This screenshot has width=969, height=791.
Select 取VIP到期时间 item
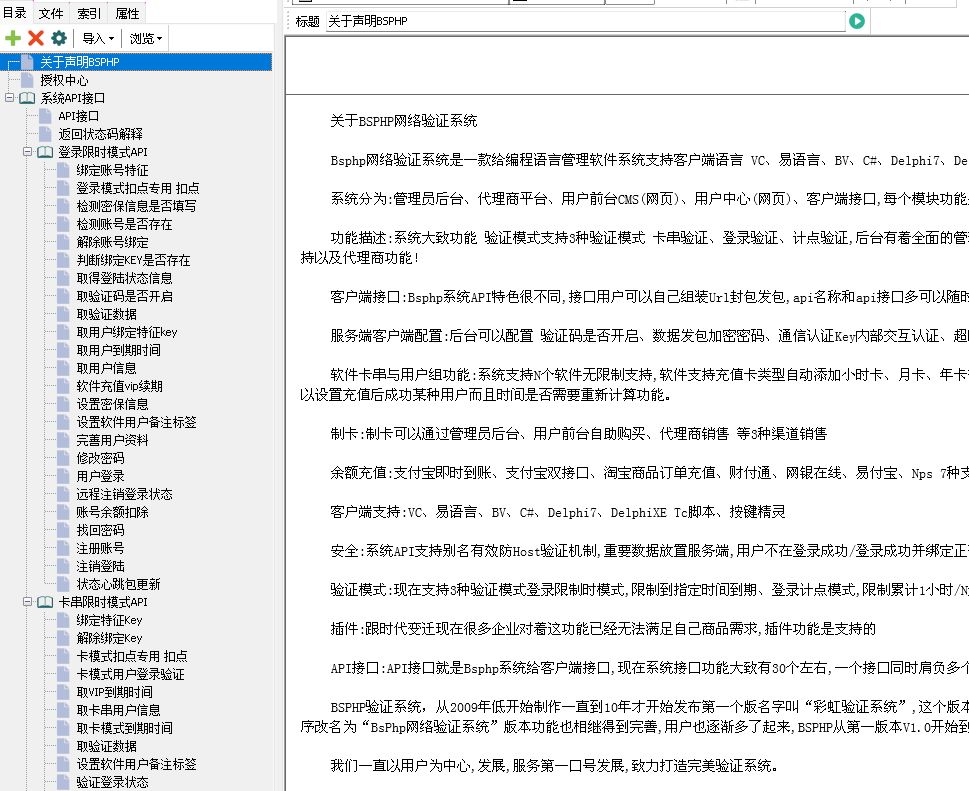[x=114, y=692]
